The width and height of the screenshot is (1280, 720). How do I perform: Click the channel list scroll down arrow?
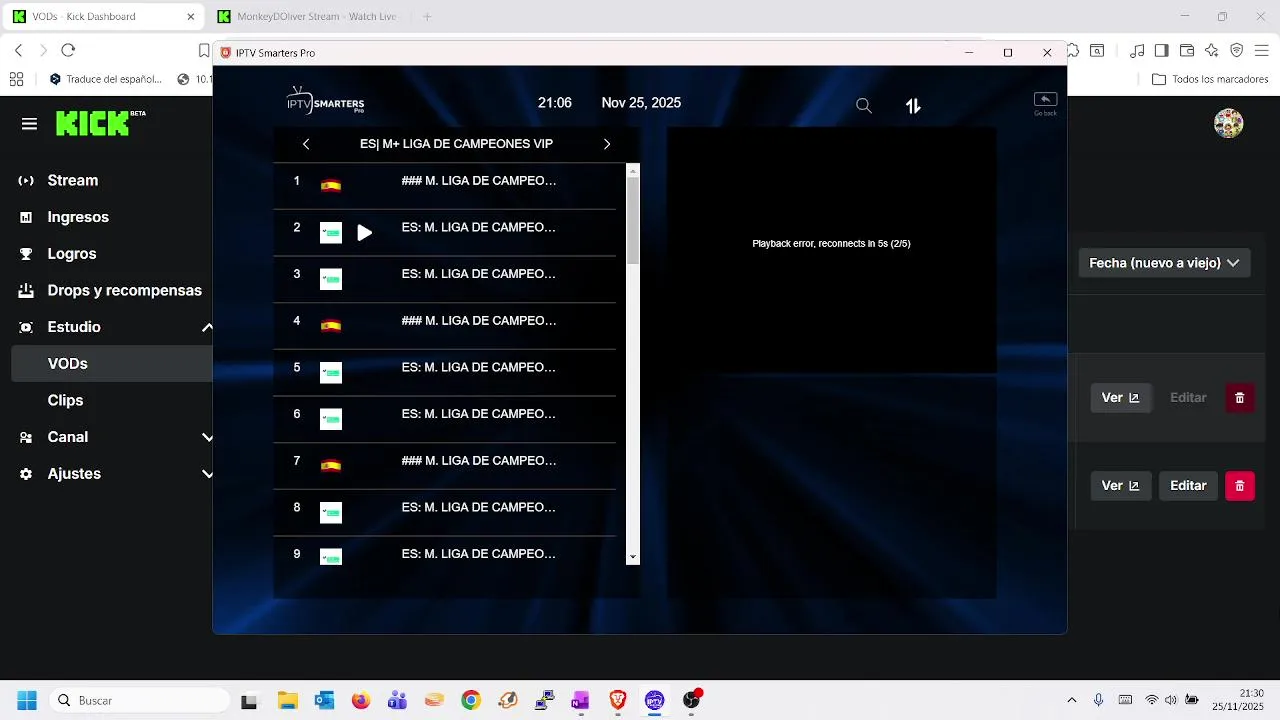[633, 558]
